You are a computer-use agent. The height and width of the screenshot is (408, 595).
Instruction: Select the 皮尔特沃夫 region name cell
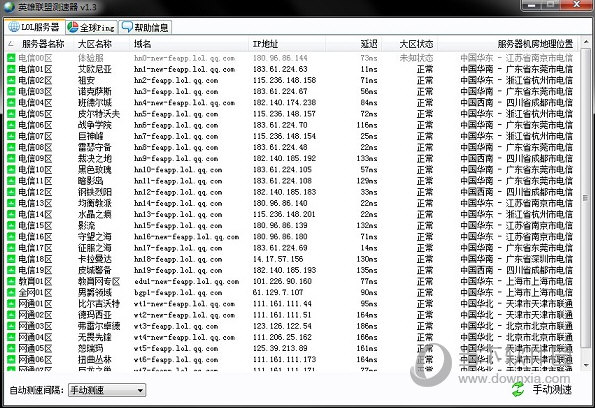point(99,114)
